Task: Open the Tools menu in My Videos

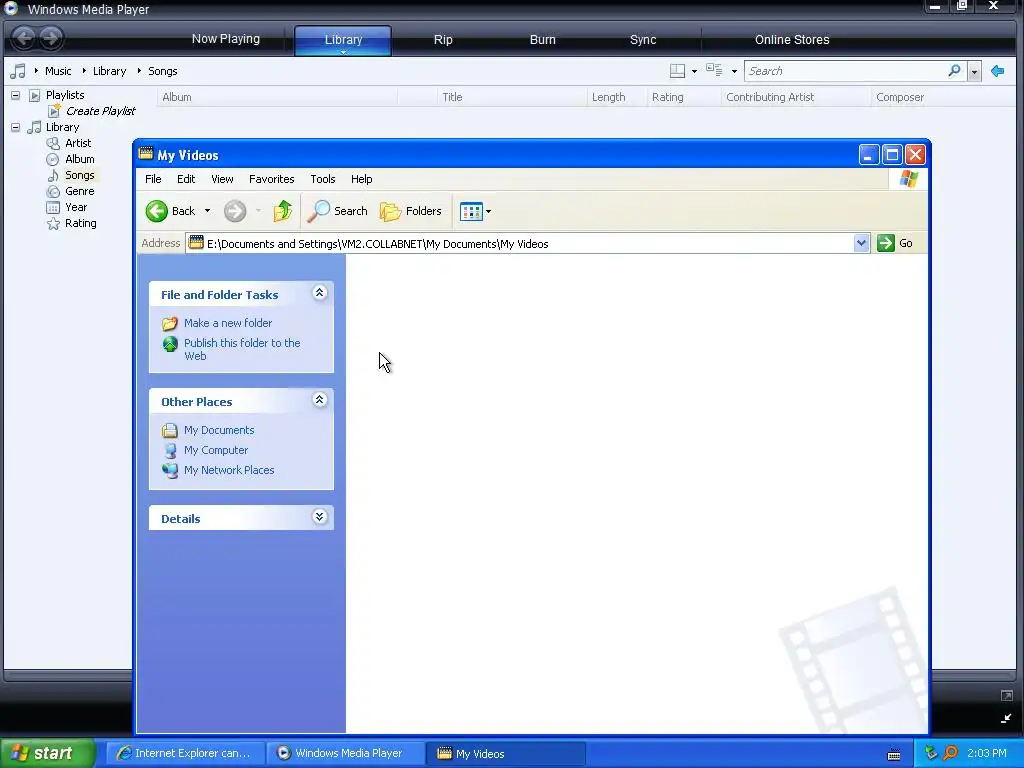Action: (323, 179)
